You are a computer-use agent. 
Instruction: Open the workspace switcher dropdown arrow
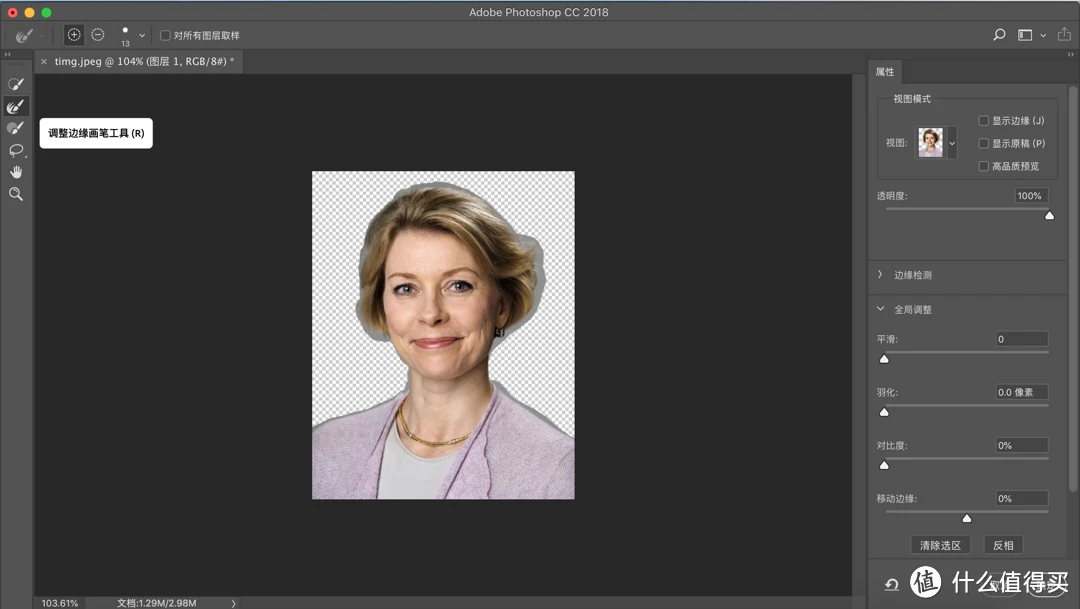coord(1043,35)
